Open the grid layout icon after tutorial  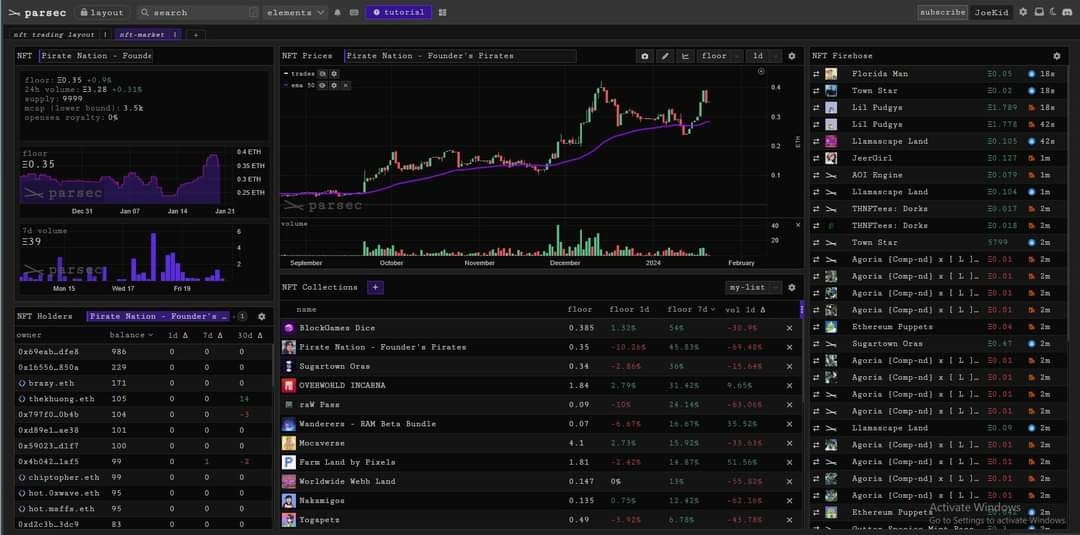(x=442, y=12)
